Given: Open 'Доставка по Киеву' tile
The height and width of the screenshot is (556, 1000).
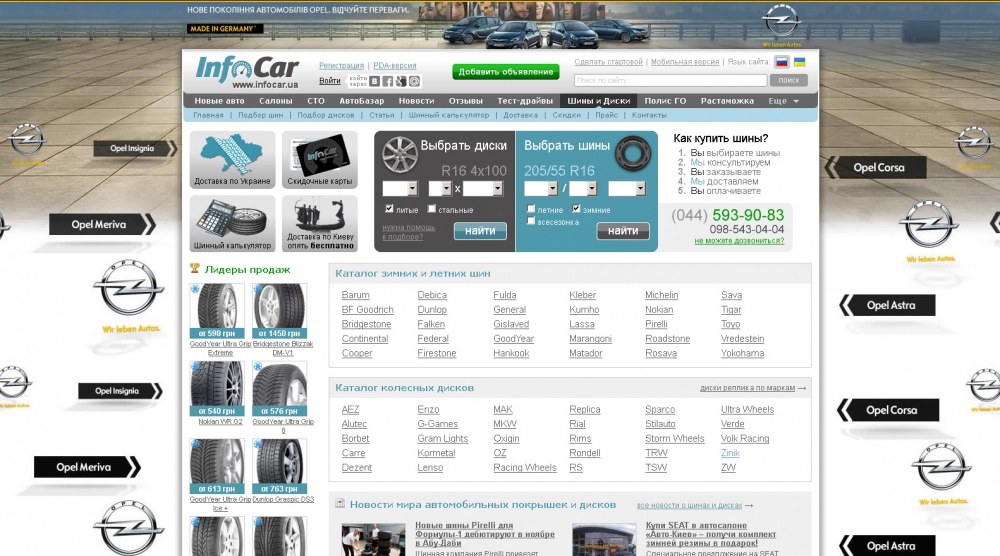Looking at the screenshot, I should point(320,224).
